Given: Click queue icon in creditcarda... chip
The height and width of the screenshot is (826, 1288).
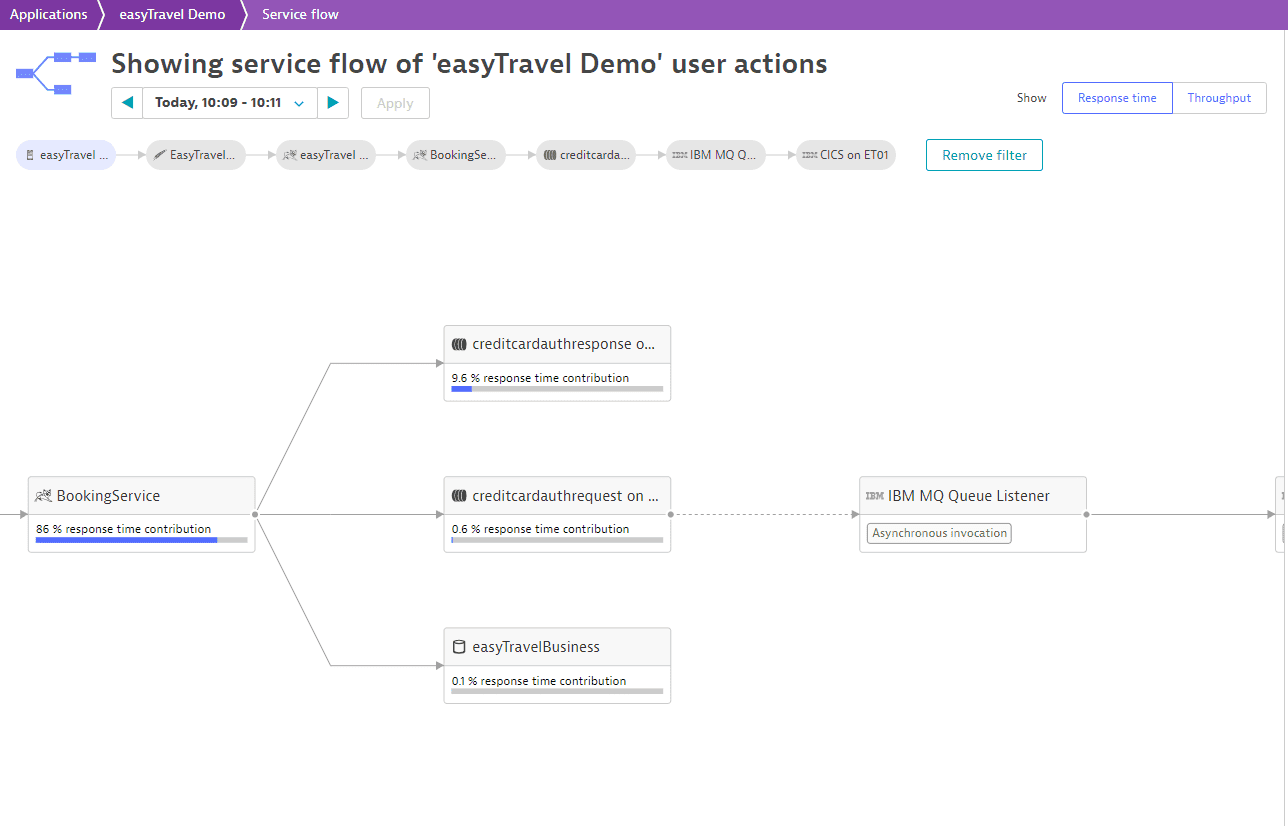Looking at the screenshot, I should (x=550, y=155).
